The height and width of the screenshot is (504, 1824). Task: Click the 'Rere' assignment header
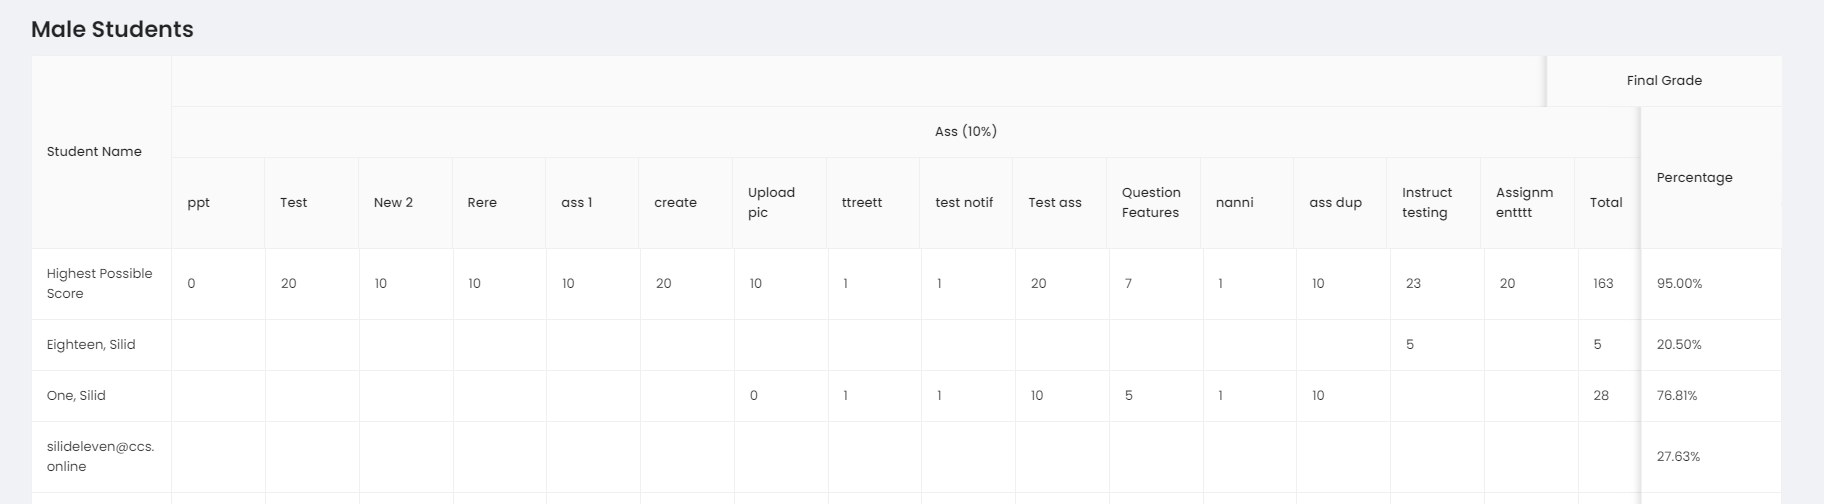tap(482, 203)
